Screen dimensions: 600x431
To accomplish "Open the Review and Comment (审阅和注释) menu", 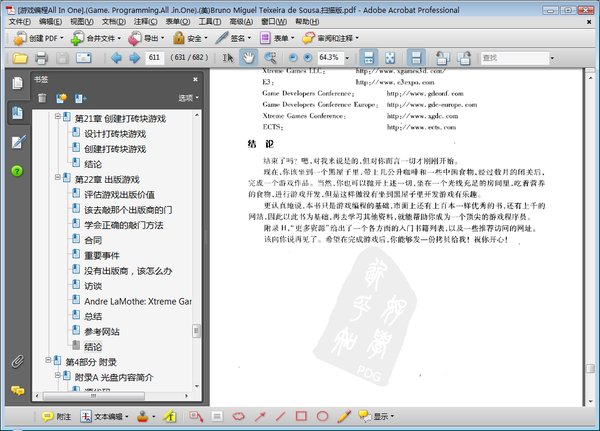I will click(331, 38).
